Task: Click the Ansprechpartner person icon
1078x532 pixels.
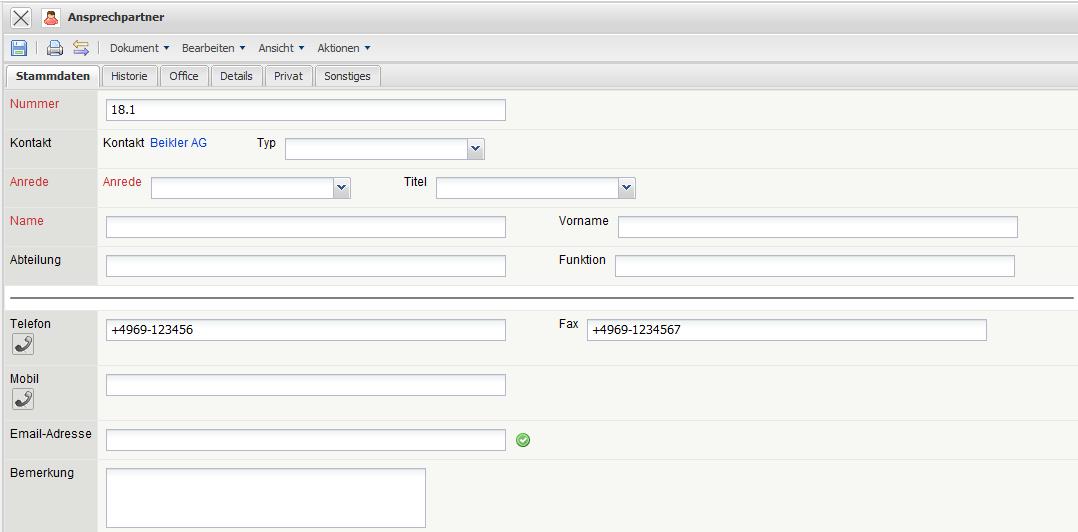Action: (x=51, y=18)
